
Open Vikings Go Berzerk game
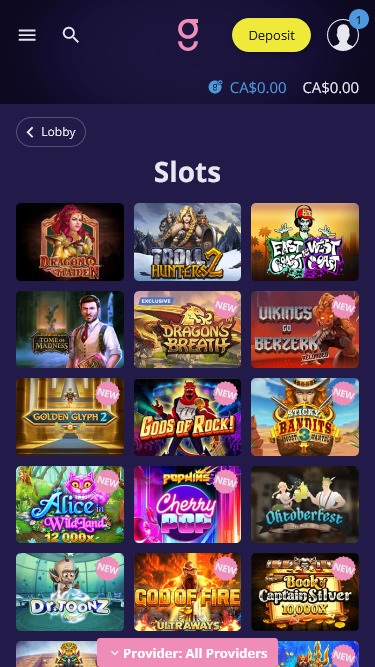click(305, 329)
